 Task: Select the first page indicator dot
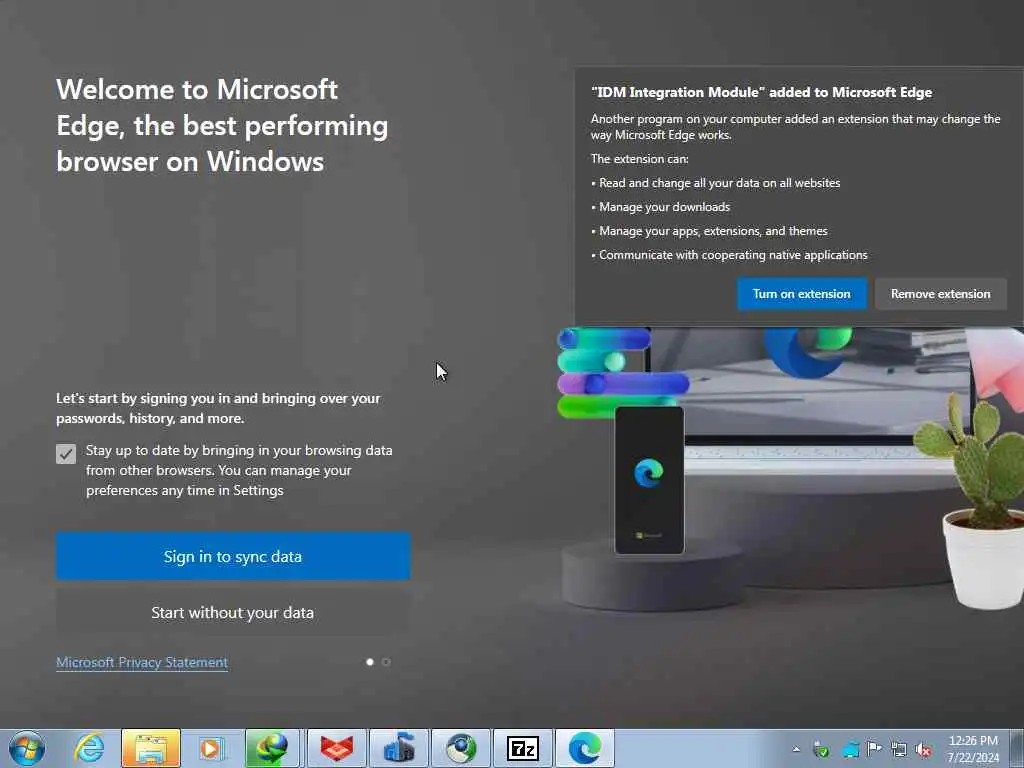tap(370, 662)
